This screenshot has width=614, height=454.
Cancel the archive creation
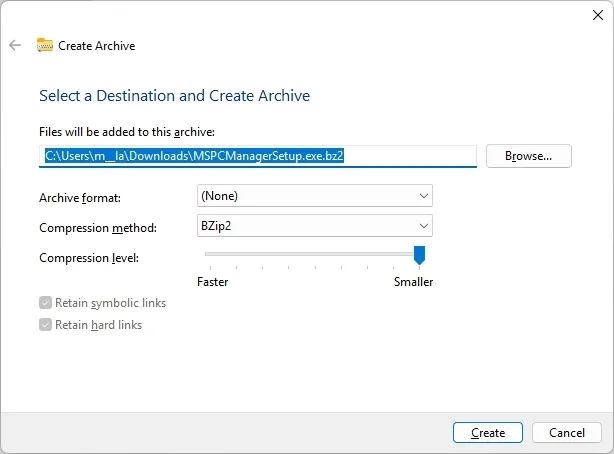pos(567,433)
